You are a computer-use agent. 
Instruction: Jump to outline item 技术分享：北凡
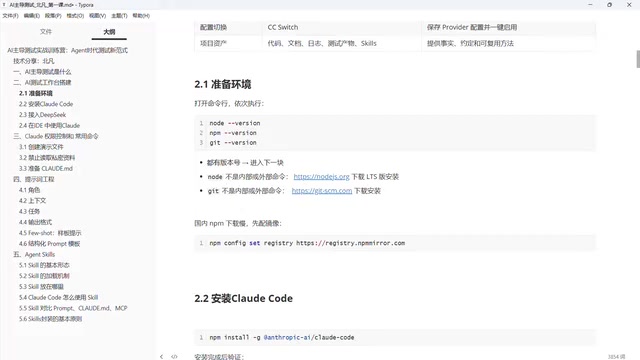[x=33, y=61]
